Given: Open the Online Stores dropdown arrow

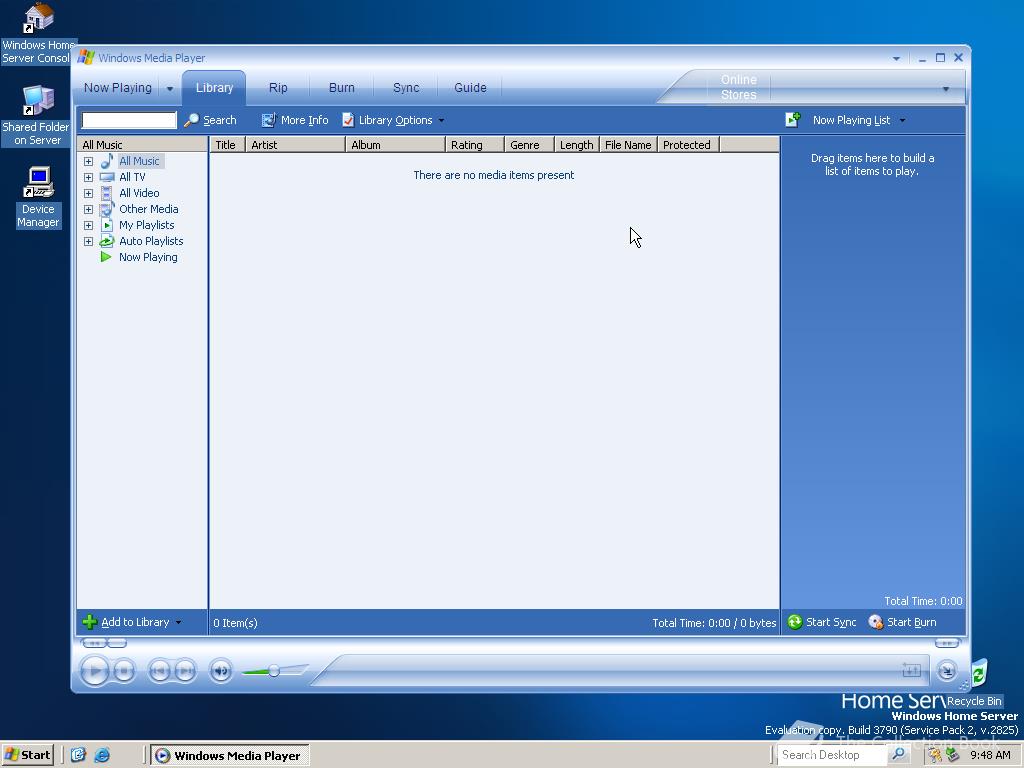Looking at the screenshot, I should click(945, 89).
